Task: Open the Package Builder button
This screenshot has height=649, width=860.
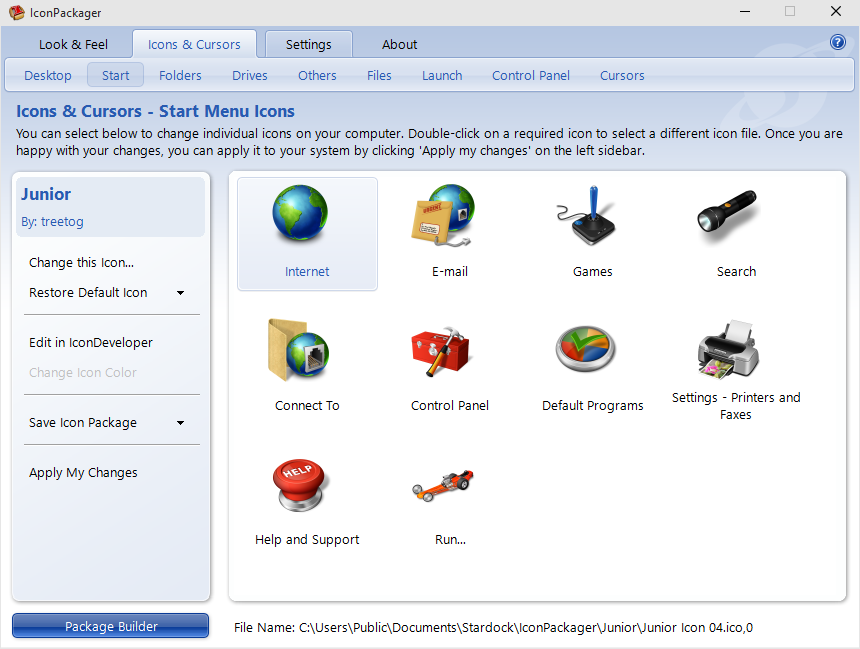Action: point(111,626)
